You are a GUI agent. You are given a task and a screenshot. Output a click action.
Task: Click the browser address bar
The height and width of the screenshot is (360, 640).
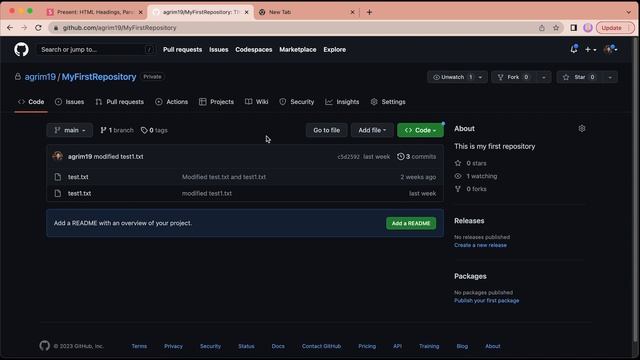(x=294, y=28)
